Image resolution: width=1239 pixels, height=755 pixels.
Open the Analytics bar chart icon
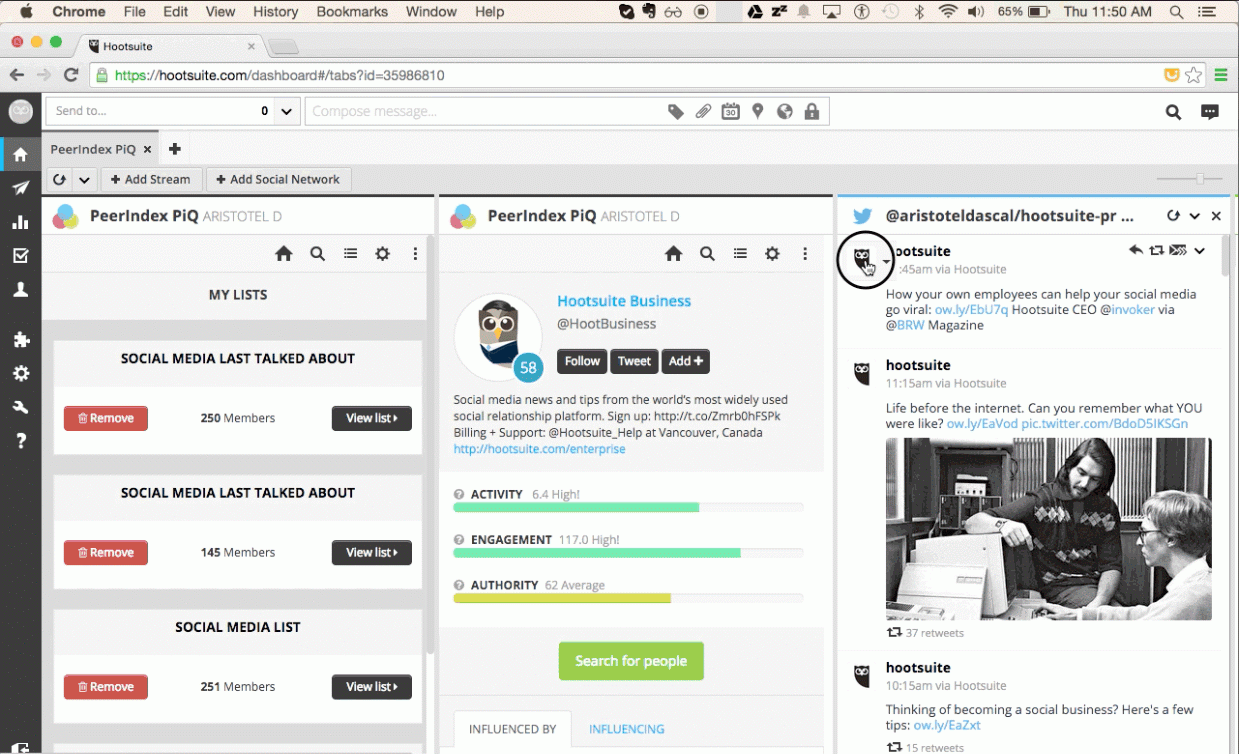[x=20, y=222]
